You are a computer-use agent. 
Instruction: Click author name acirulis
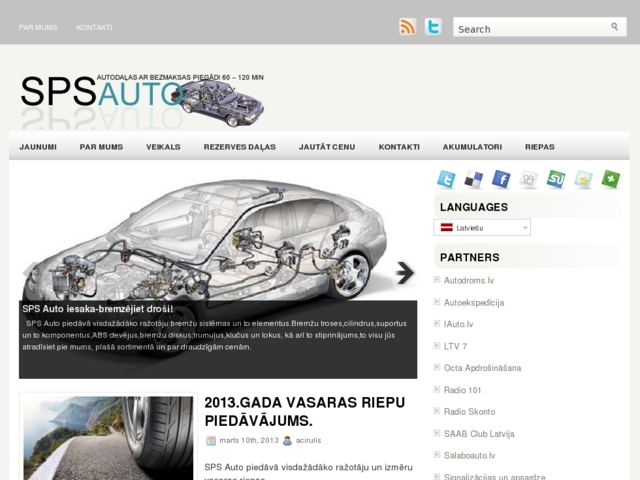[309, 441]
